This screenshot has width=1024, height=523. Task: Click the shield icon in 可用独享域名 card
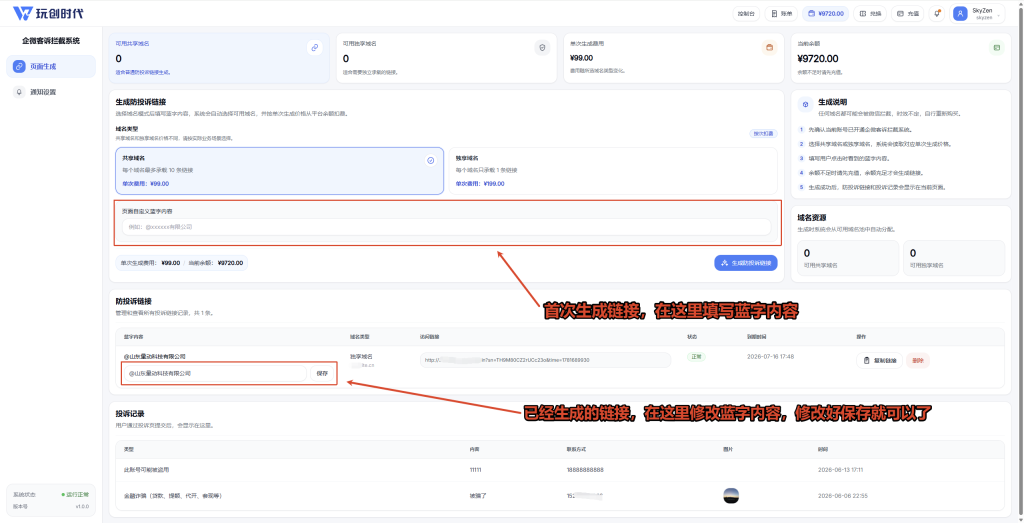click(x=542, y=48)
